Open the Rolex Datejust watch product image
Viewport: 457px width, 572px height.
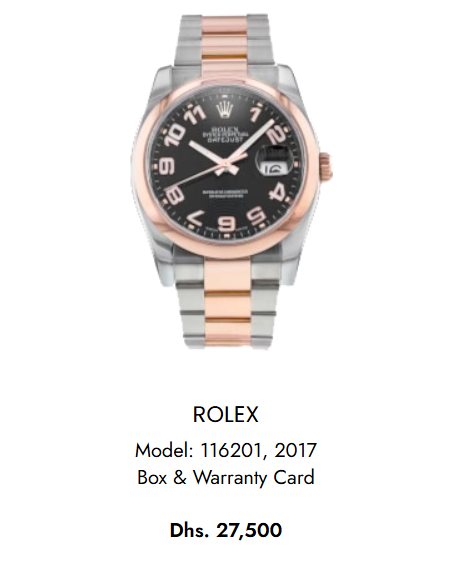[x=231, y=181]
